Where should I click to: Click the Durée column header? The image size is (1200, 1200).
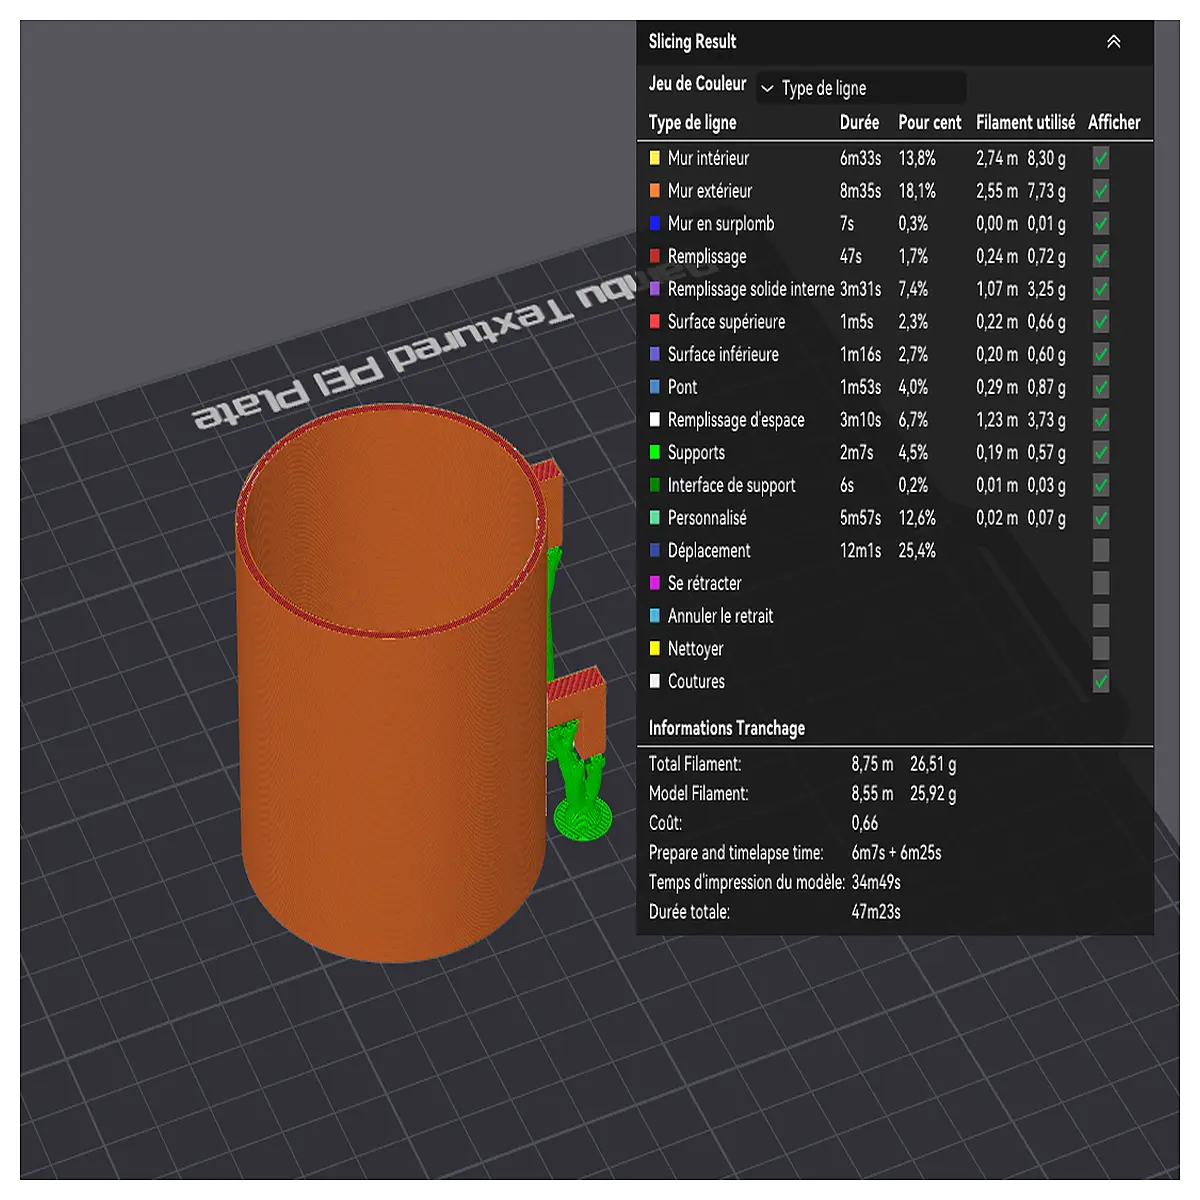[x=859, y=122]
